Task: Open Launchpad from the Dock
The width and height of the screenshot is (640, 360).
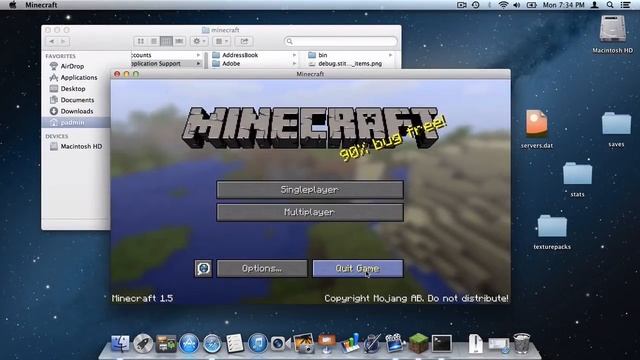Action: click(x=143, y=343)
